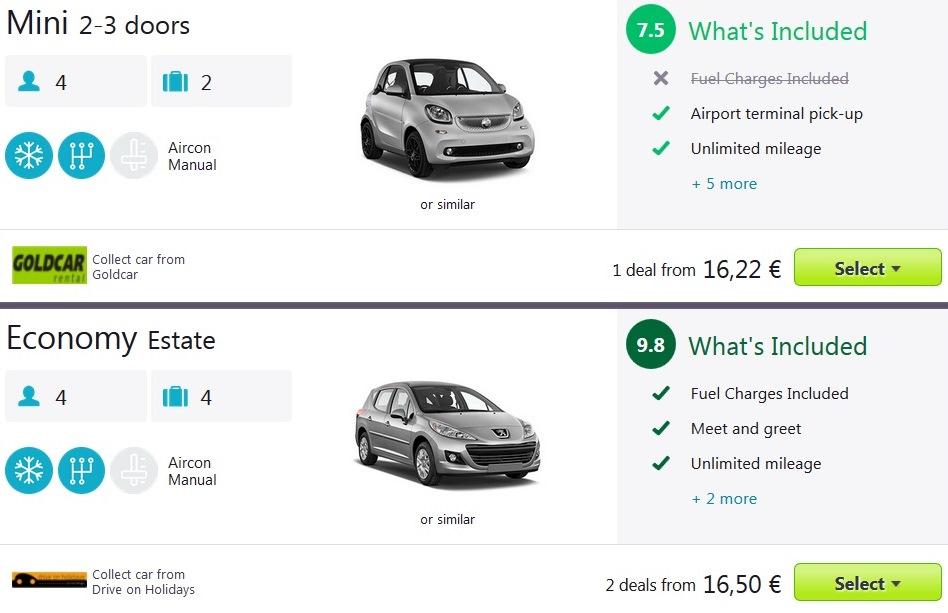This screenshot has width=948, height=613.
Task: Click the aircon snowflake icon on Economy Estate
Action: pyautogui.click(x=29, y=470)
